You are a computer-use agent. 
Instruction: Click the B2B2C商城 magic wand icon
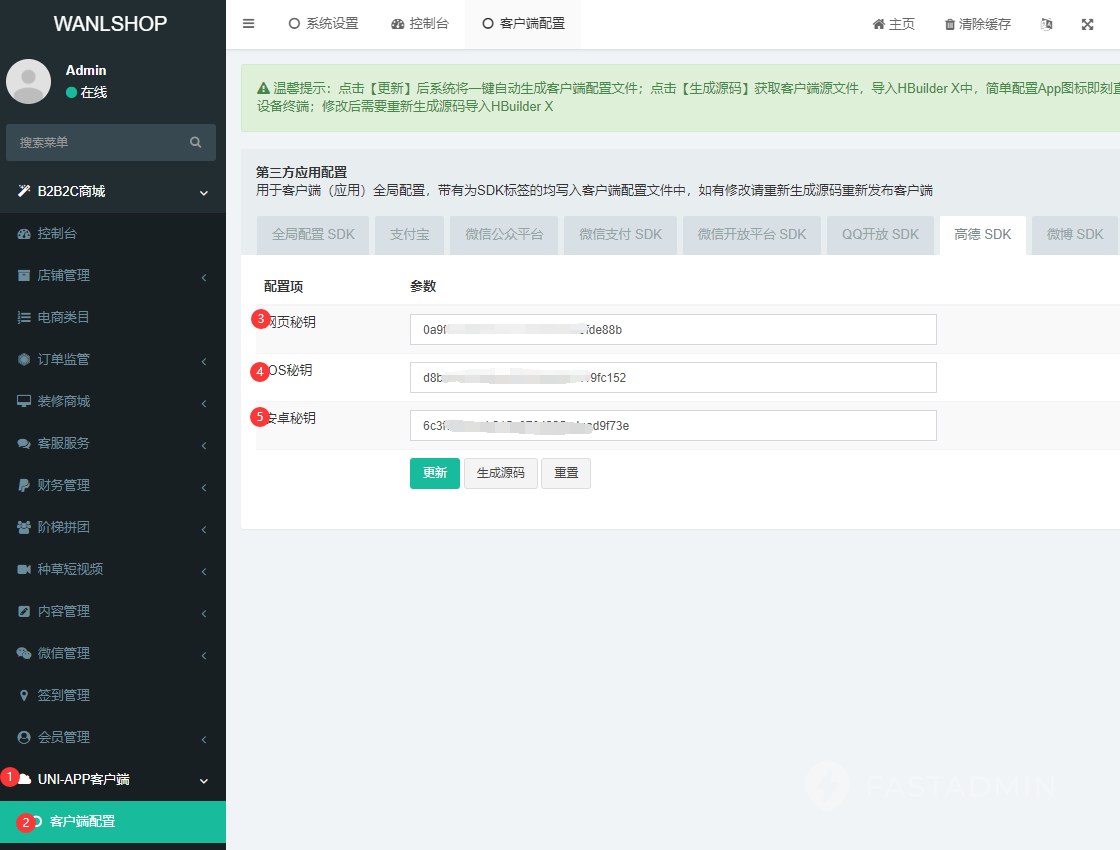(x=24, y=191)
